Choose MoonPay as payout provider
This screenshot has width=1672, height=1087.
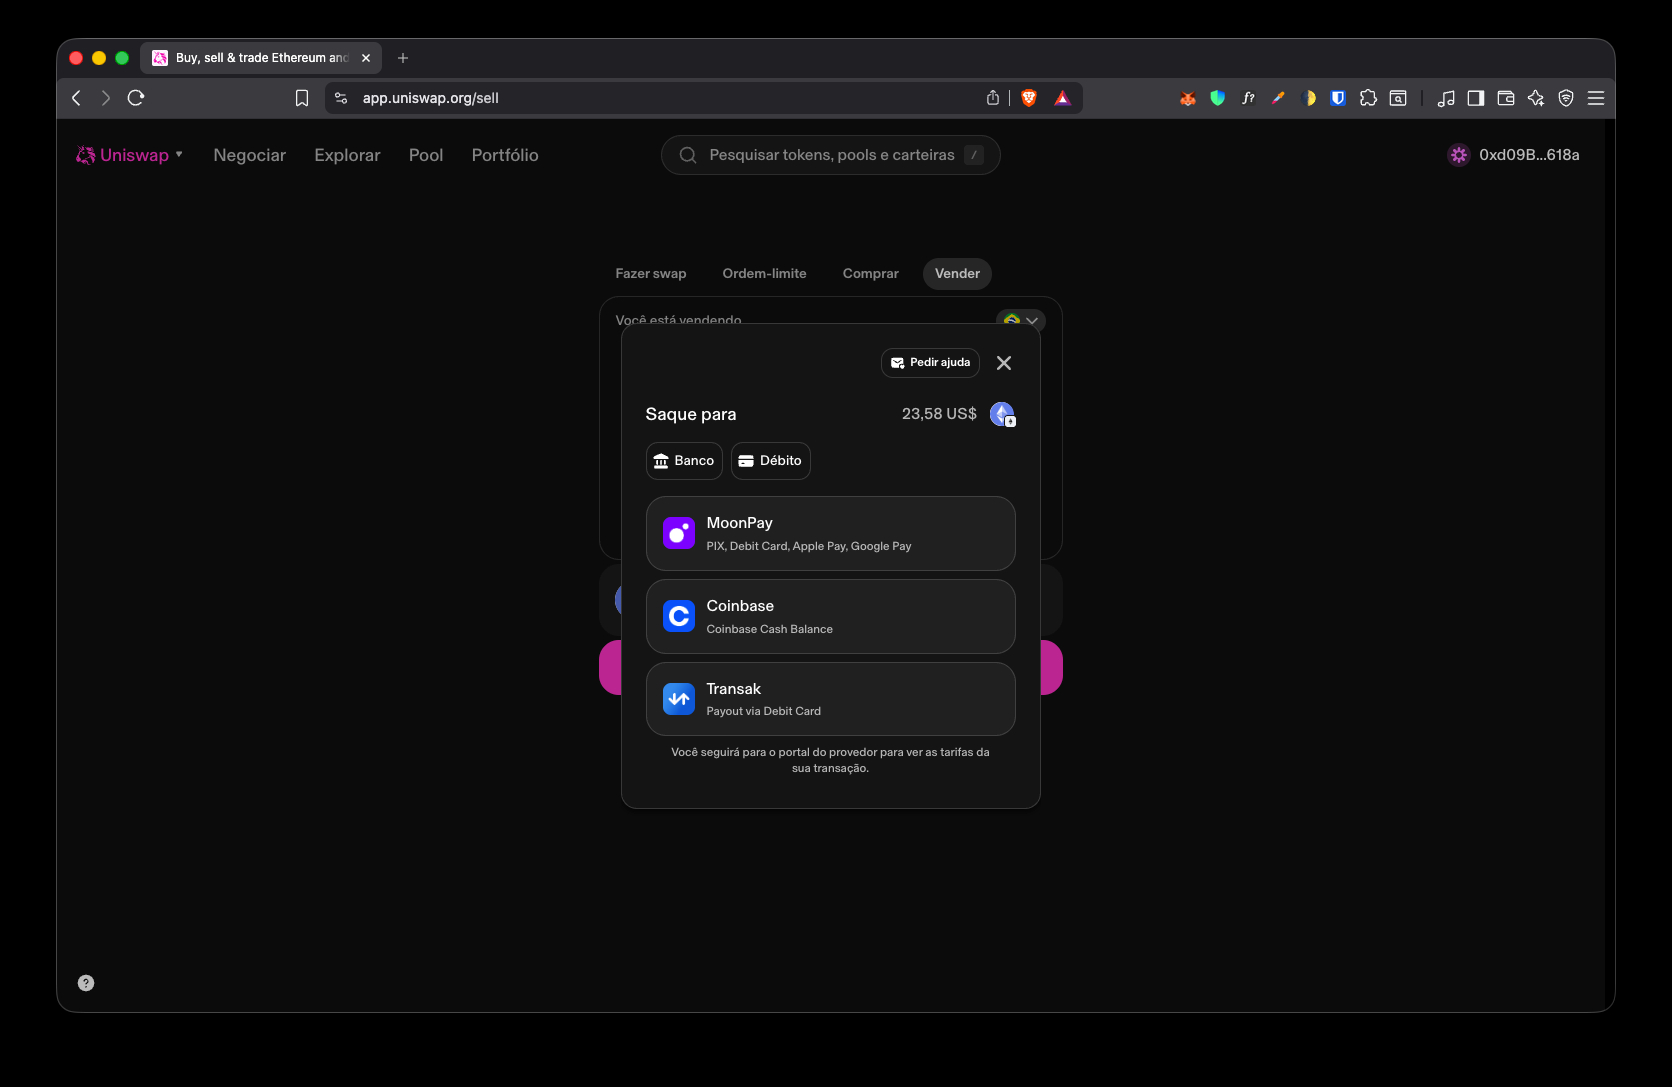(x=831, y=534)
